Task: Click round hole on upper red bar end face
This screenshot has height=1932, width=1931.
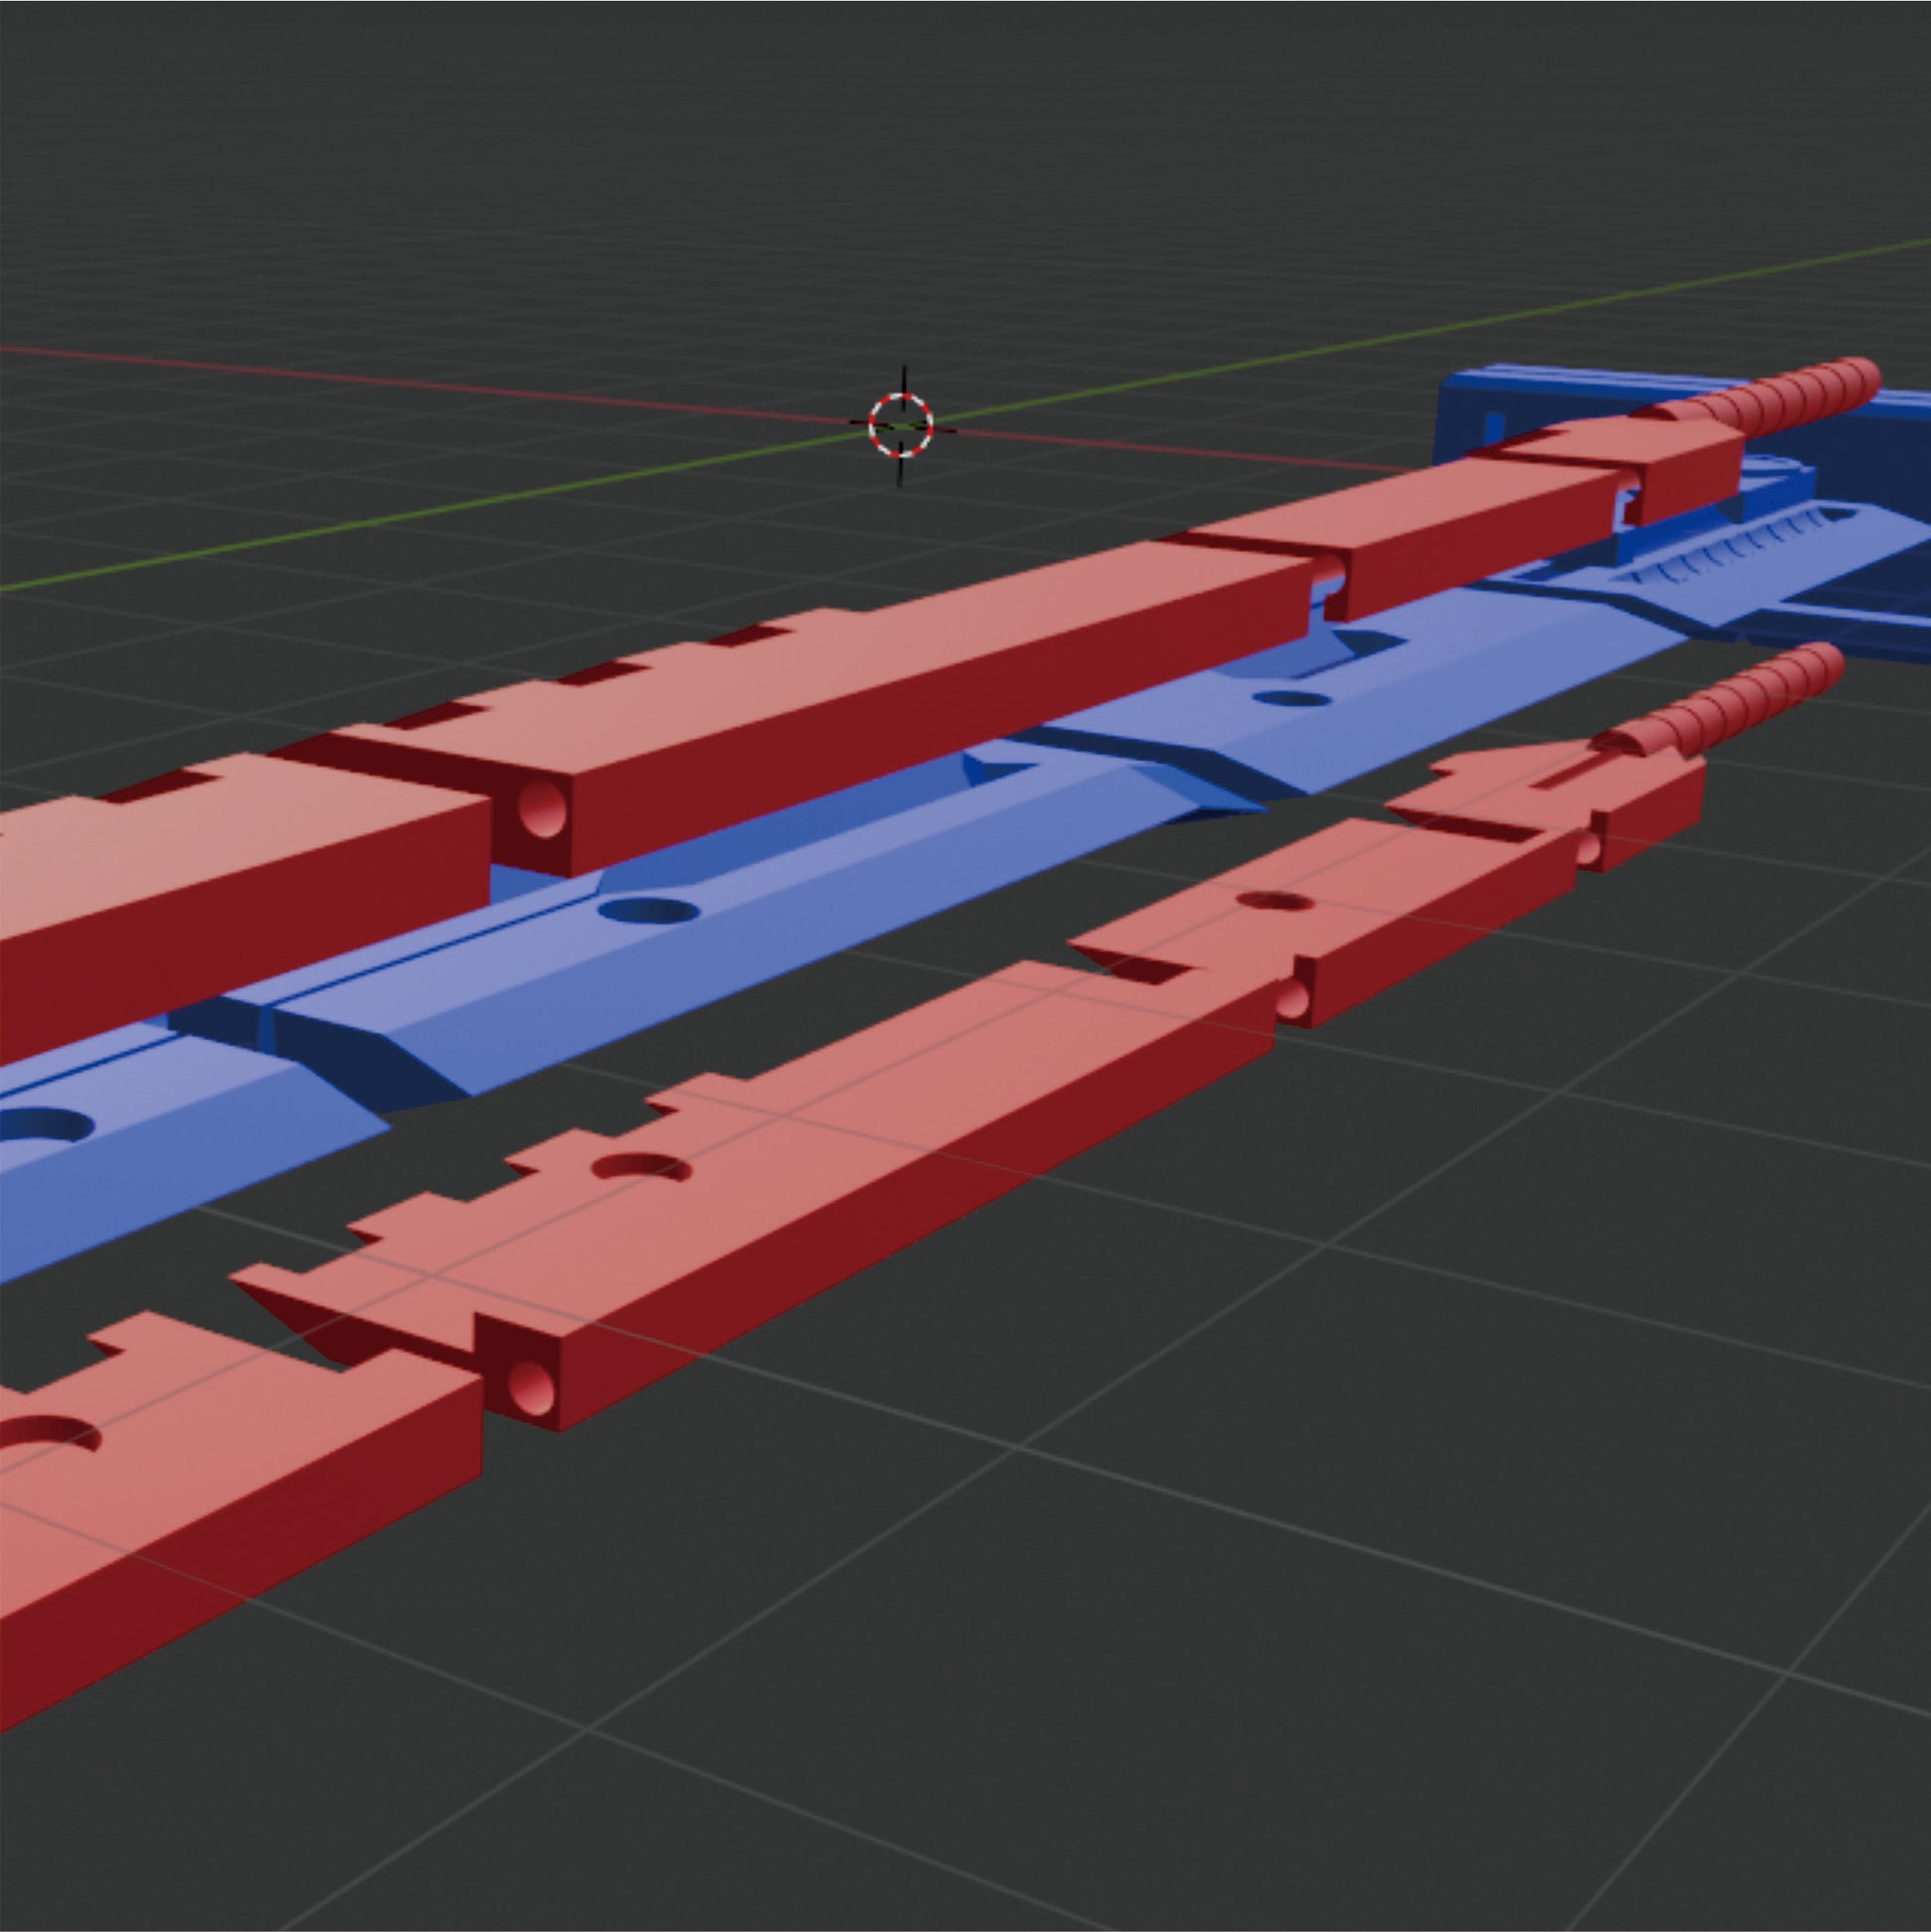Action: [x=541, y=810]
